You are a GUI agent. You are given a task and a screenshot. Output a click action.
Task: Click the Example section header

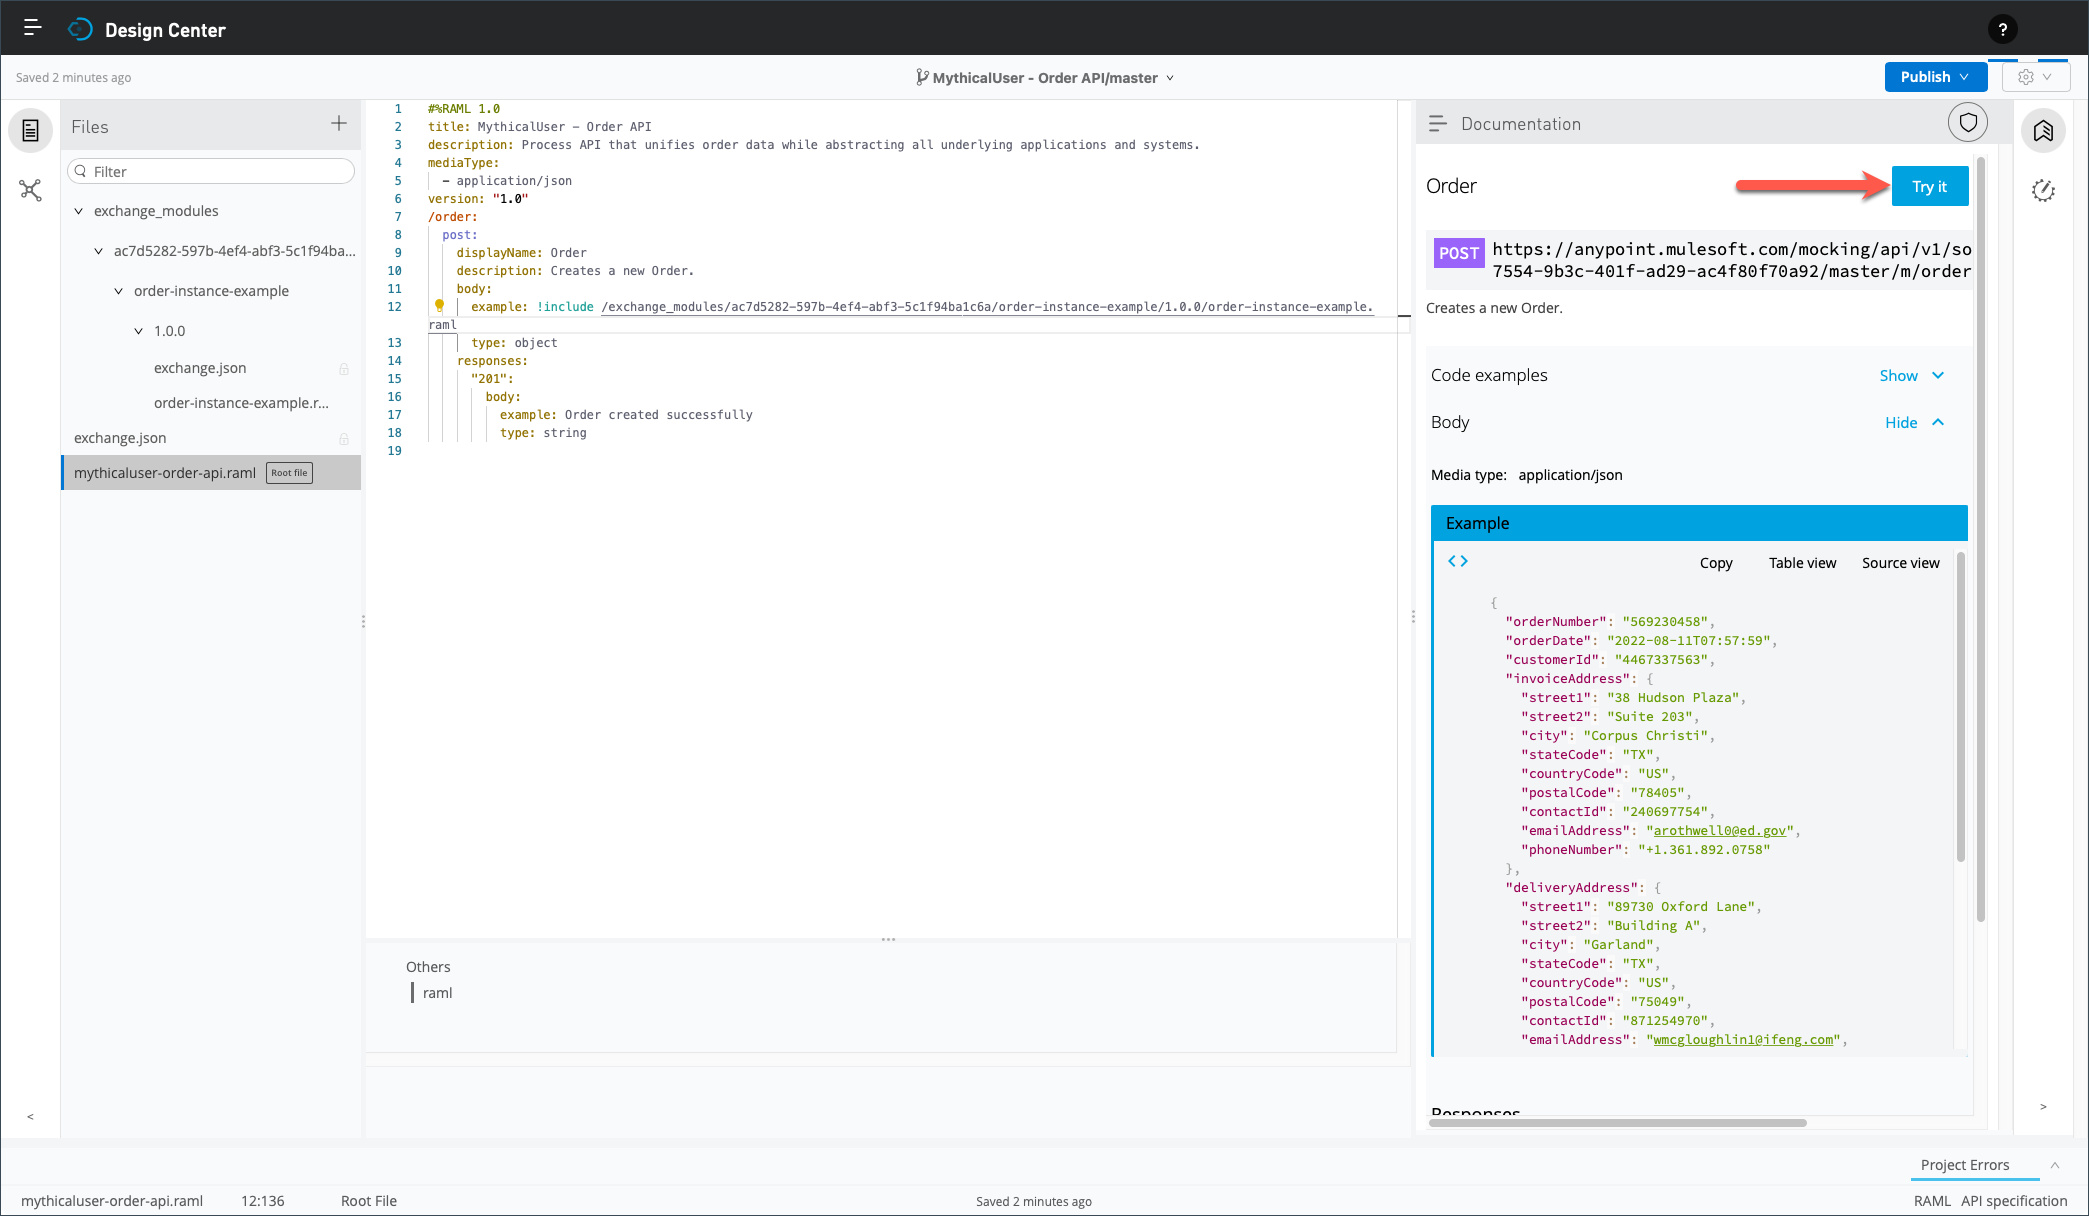tap(1699, 523)
